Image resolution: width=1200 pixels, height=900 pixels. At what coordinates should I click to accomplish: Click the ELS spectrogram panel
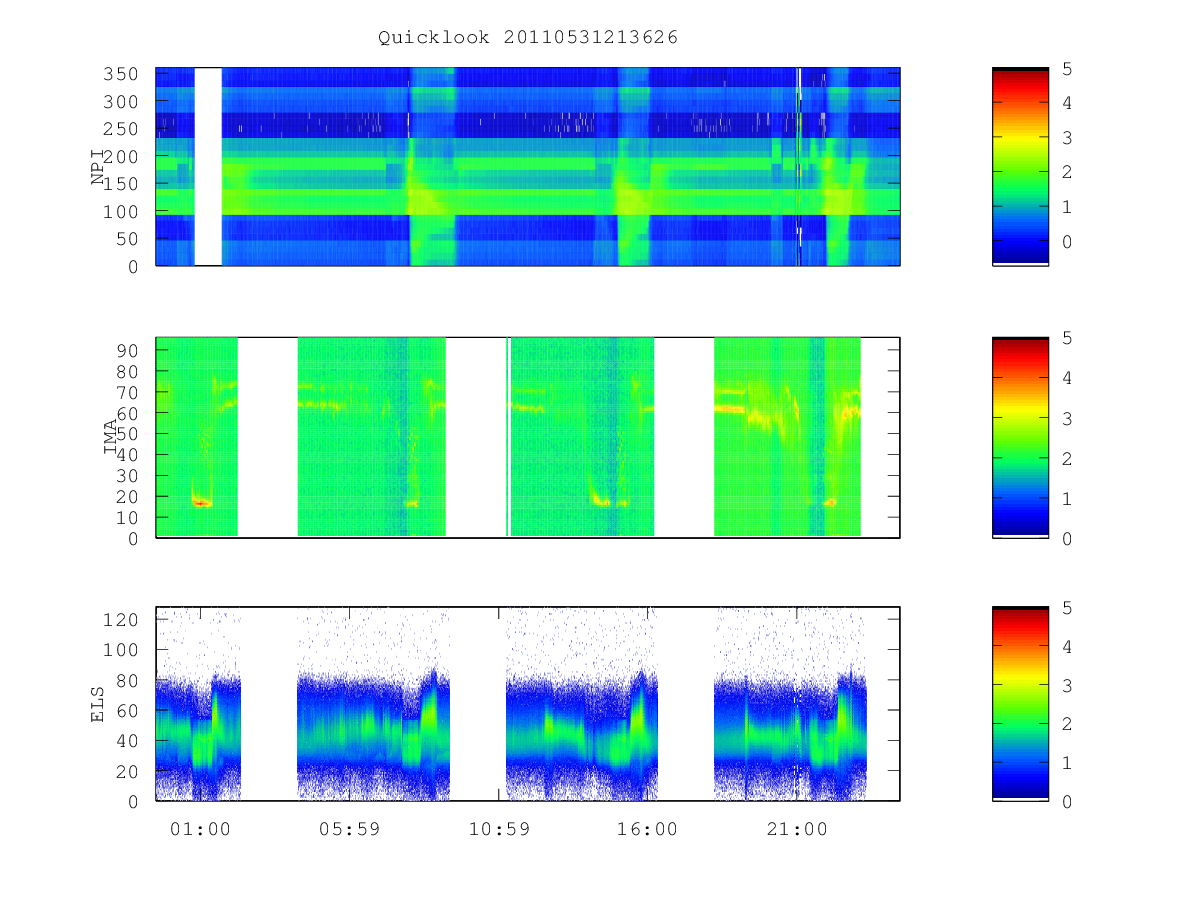pos(528,704)
